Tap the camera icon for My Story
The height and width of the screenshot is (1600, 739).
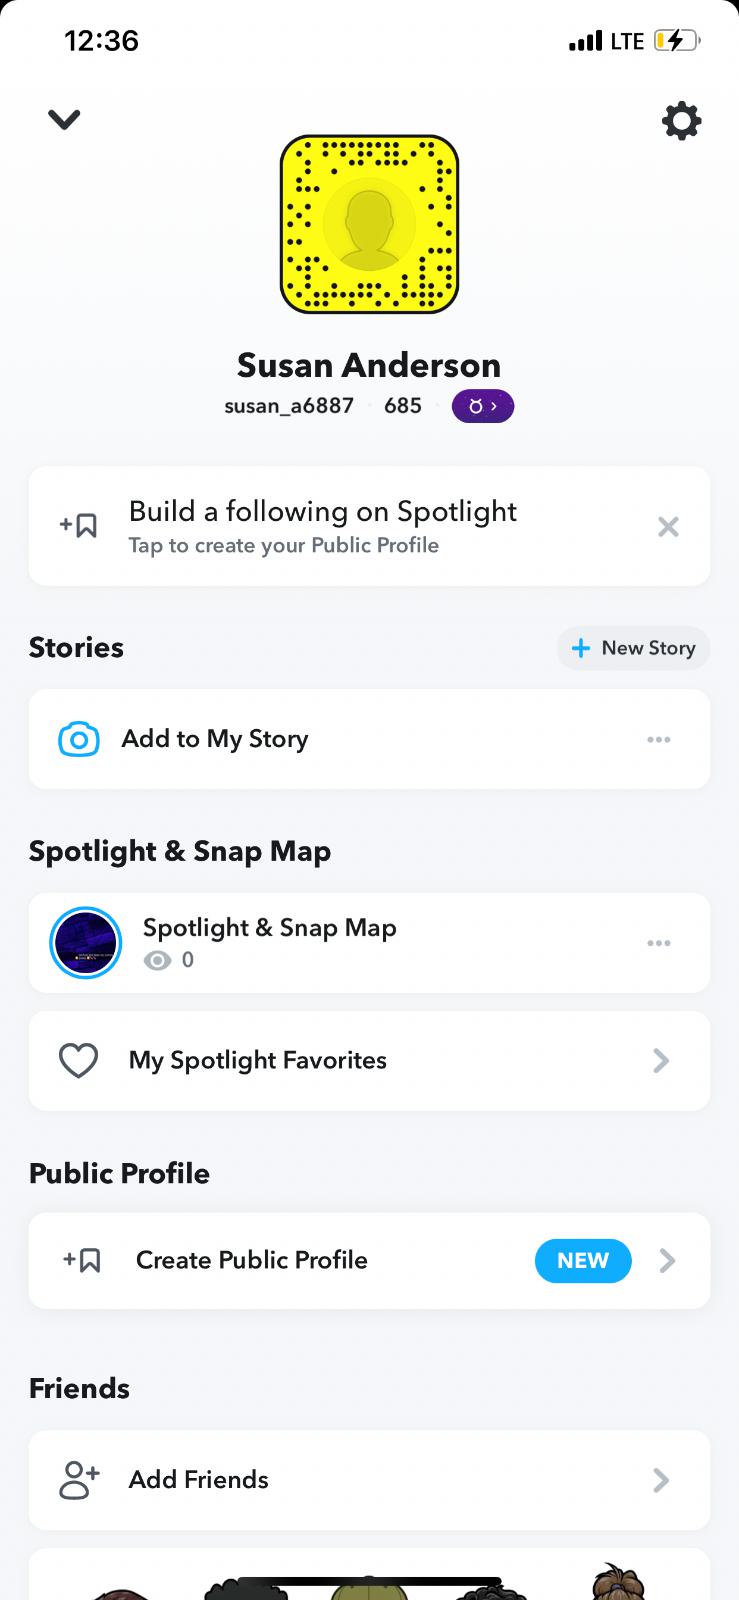(79, 739)
